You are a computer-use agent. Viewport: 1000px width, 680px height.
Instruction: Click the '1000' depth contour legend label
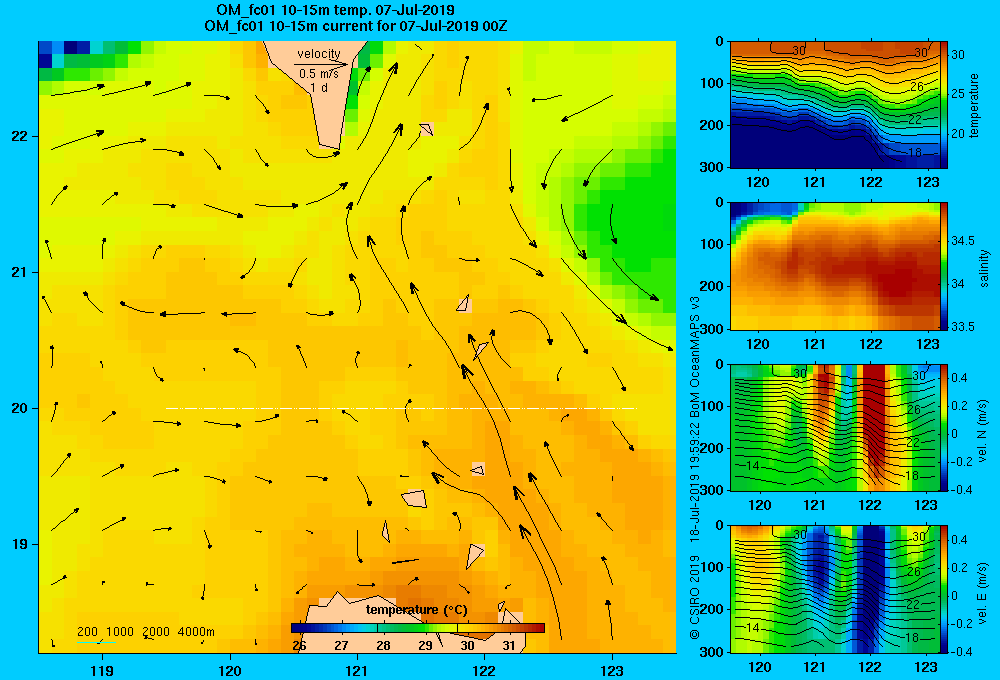tap(120, 632)
